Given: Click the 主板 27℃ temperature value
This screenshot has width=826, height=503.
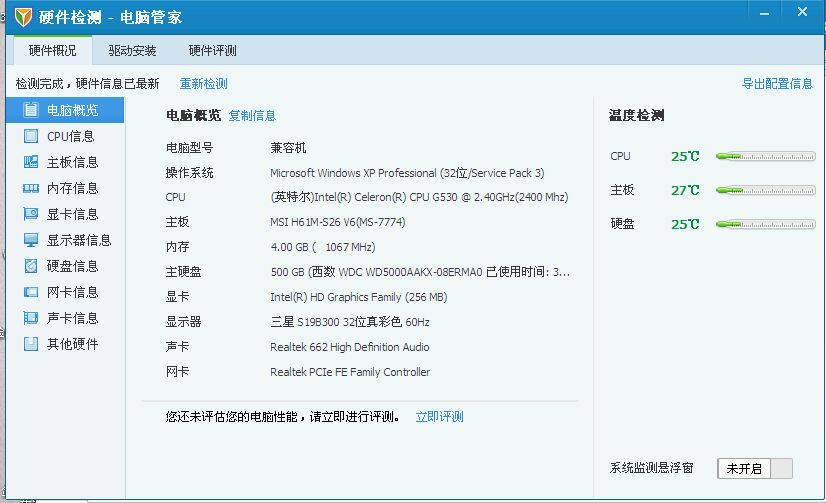Looking at the screenshot, I should tap(685, 190).
